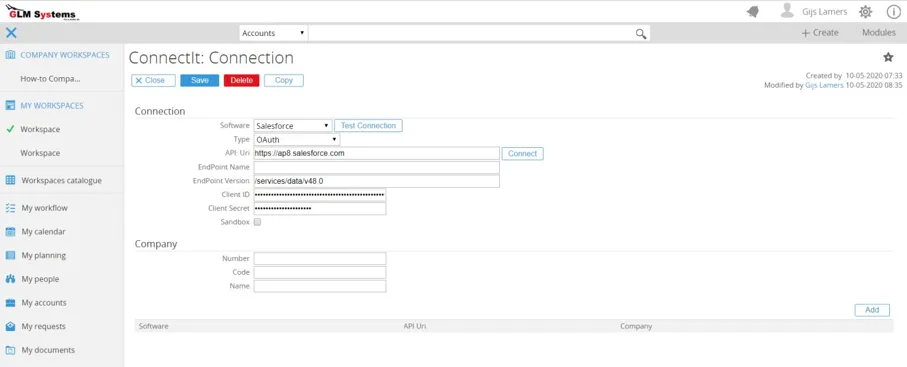
Task: Click the Software column header
Action: pos(153,326)
